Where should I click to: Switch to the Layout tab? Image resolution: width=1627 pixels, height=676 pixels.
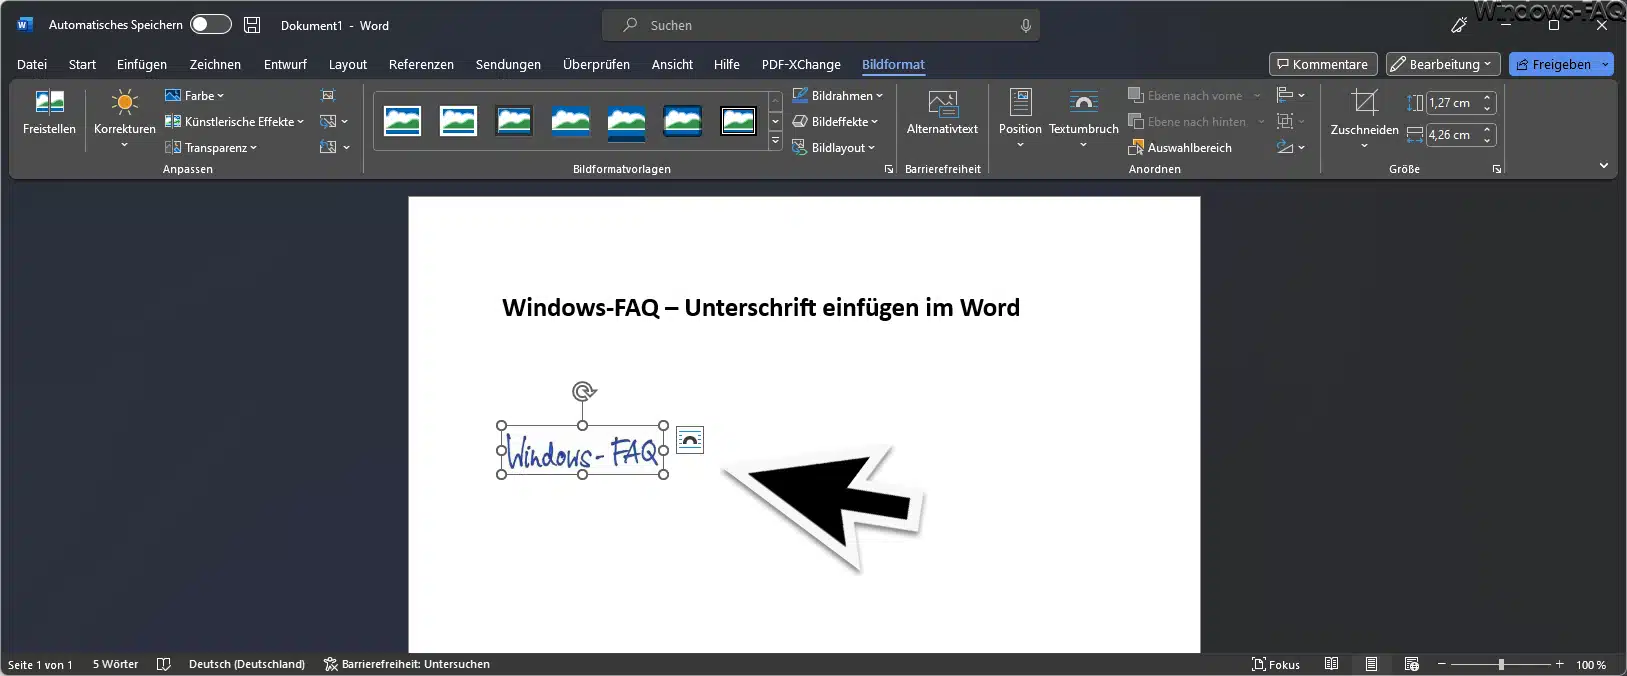click(348, 64)
